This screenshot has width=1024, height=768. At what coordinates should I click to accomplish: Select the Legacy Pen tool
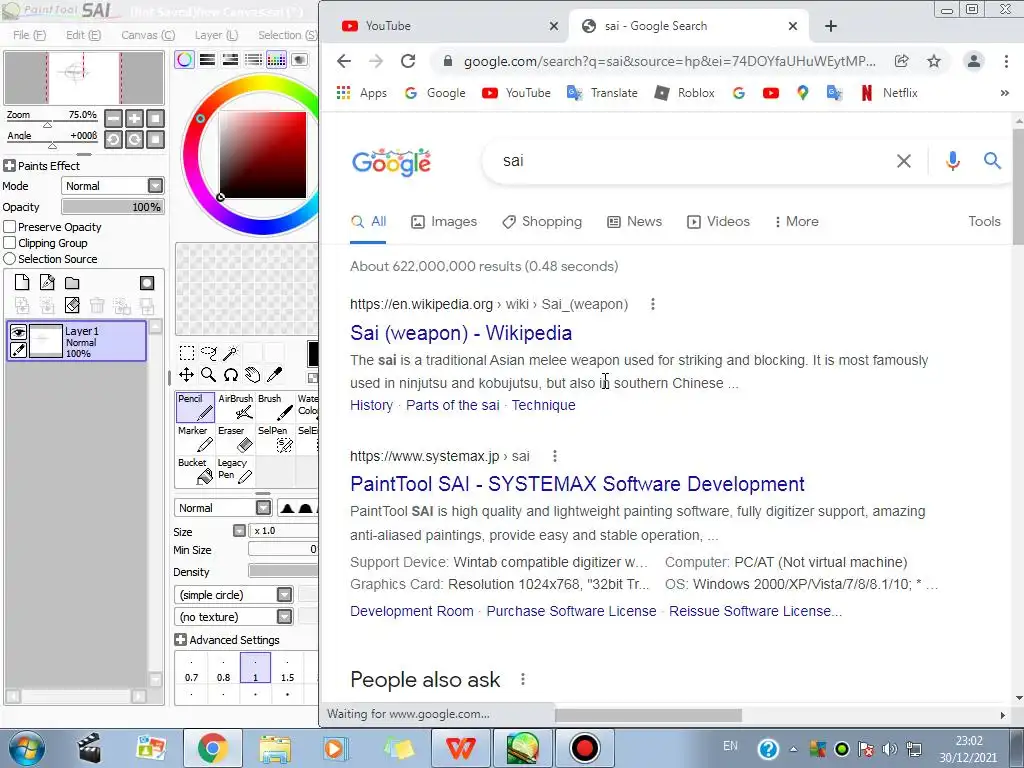click(235, 471)
